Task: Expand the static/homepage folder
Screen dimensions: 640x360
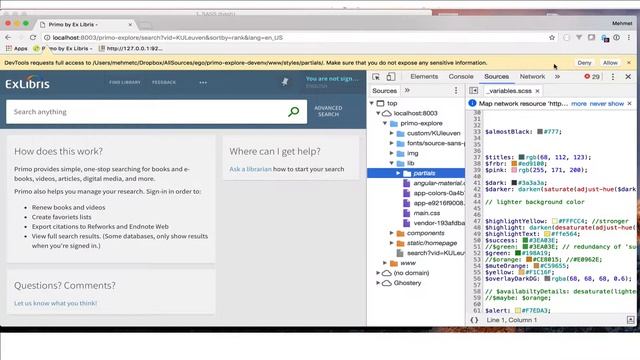Action: [x=391, y=243]
